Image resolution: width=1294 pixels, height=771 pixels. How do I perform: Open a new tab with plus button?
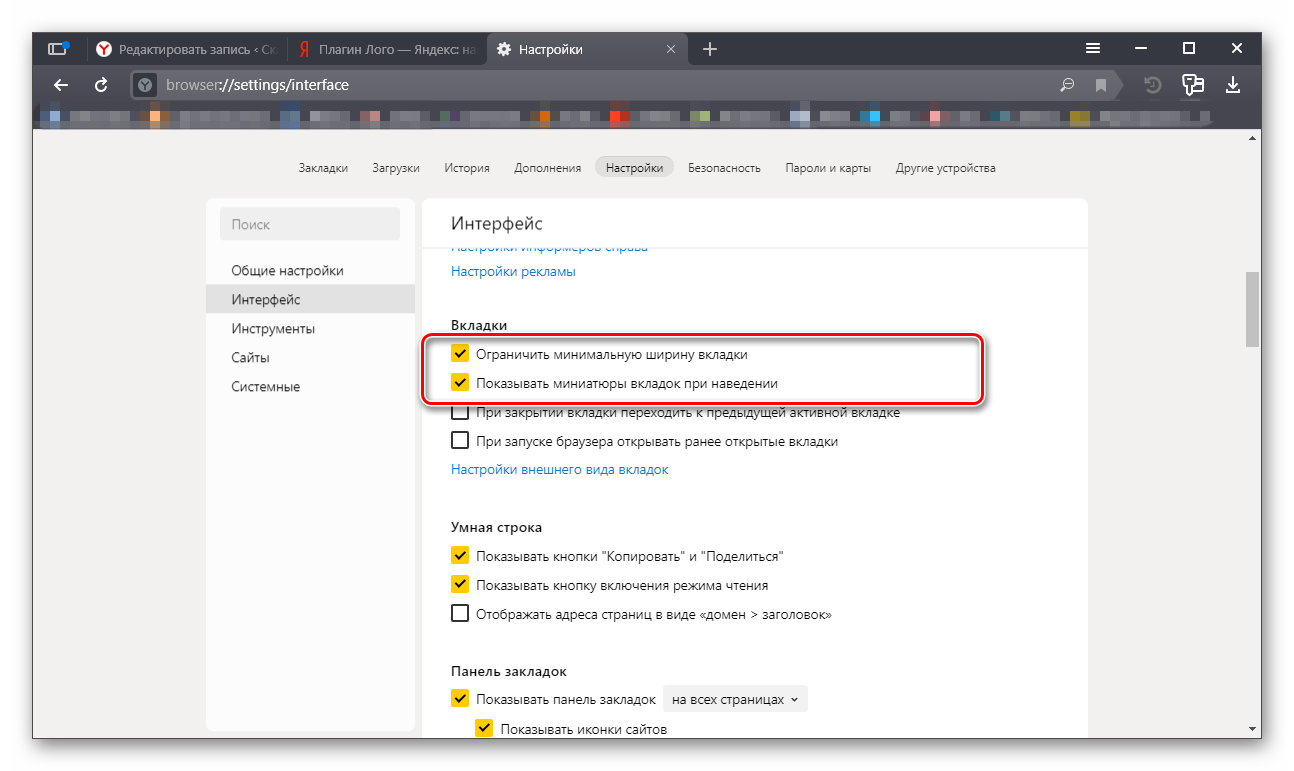(710, 49)
